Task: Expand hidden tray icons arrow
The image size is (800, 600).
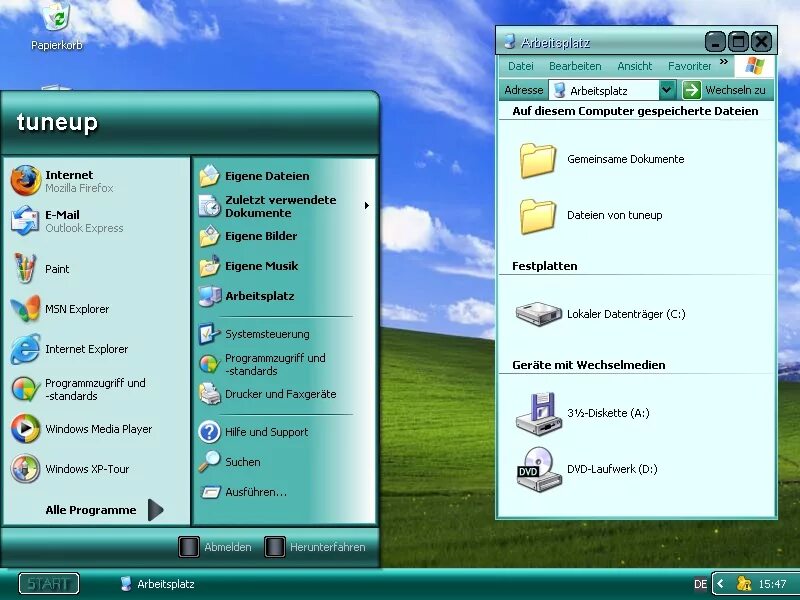Action: point(720,583)
